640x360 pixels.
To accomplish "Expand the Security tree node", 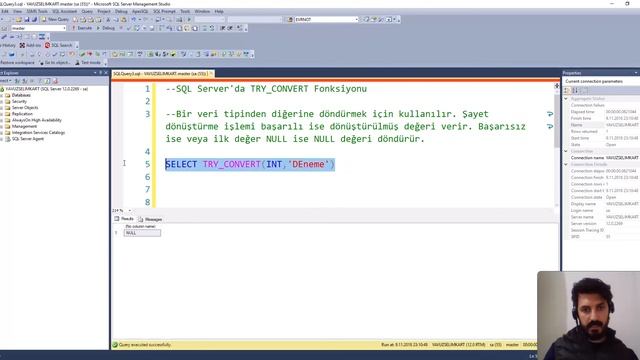I will coord(2,101).
